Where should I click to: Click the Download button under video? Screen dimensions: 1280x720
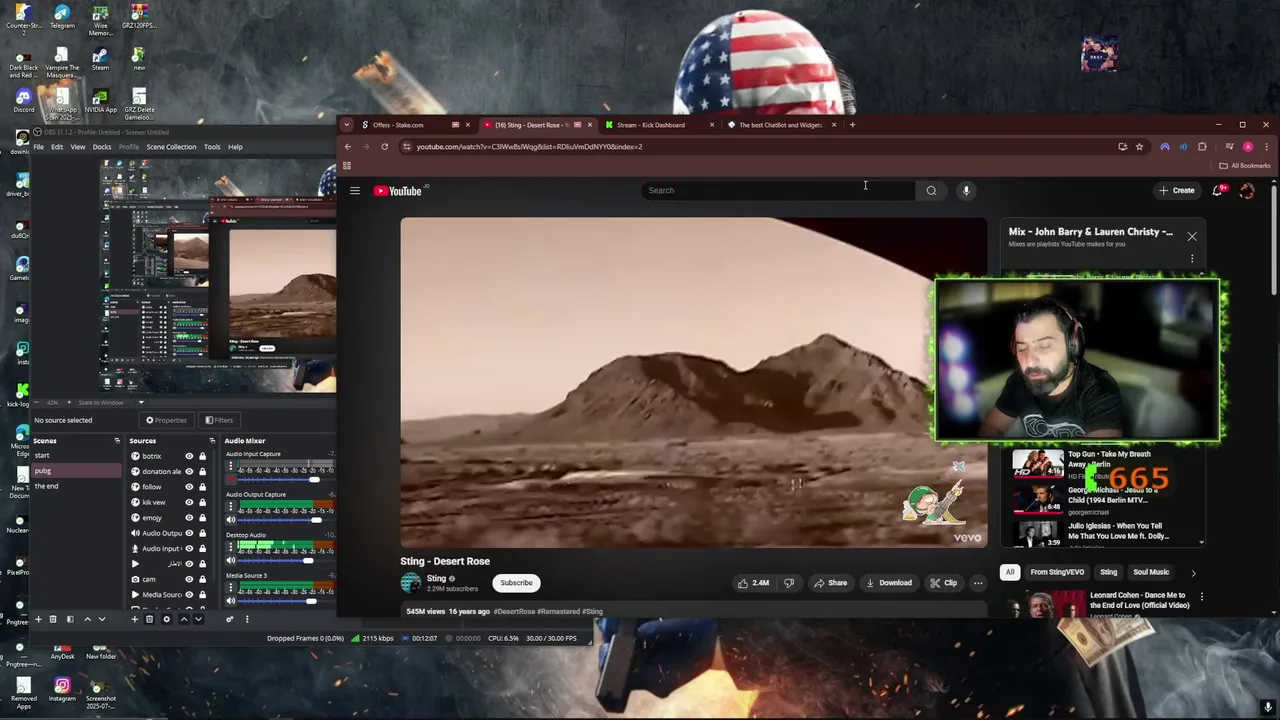click(x=889, y=583)
